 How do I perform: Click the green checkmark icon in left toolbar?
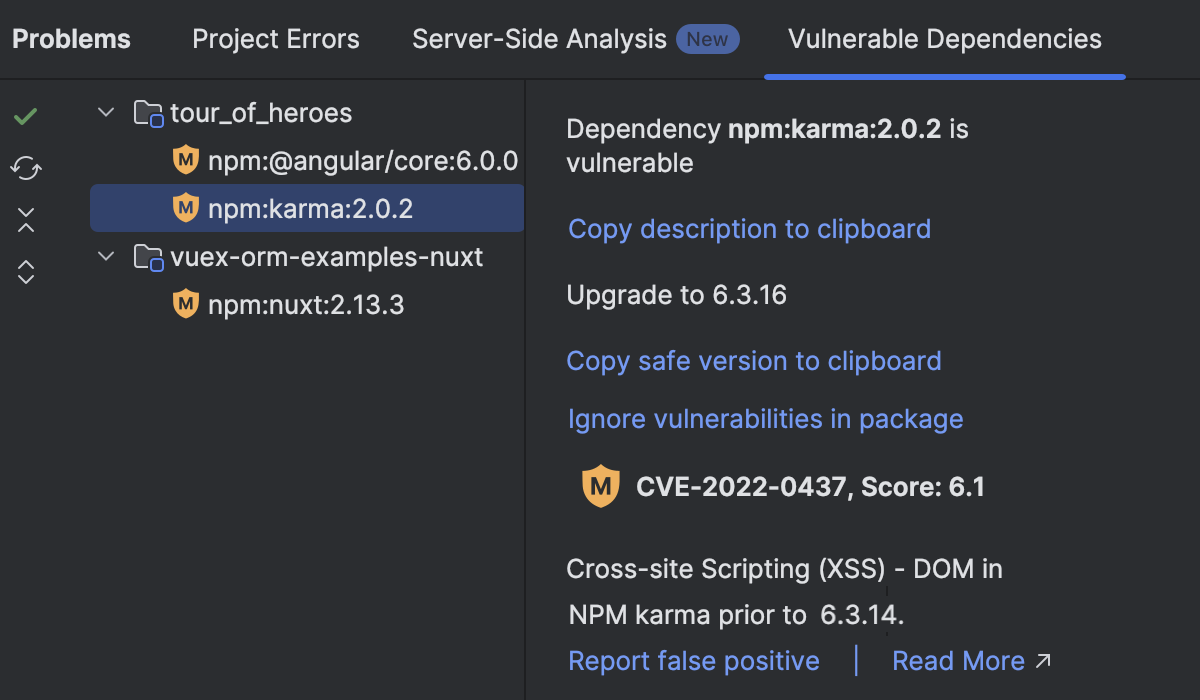tap(25, 115)
